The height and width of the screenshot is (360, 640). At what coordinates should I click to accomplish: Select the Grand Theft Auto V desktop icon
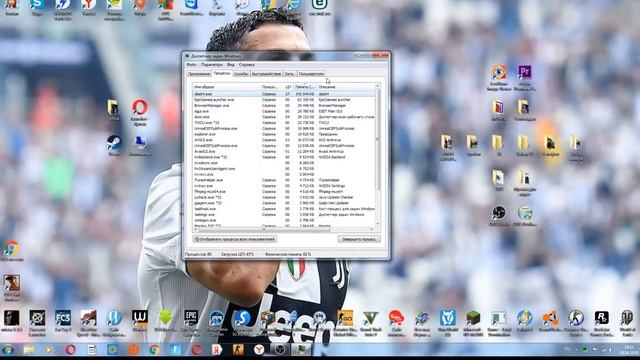(x=371, y=323)
